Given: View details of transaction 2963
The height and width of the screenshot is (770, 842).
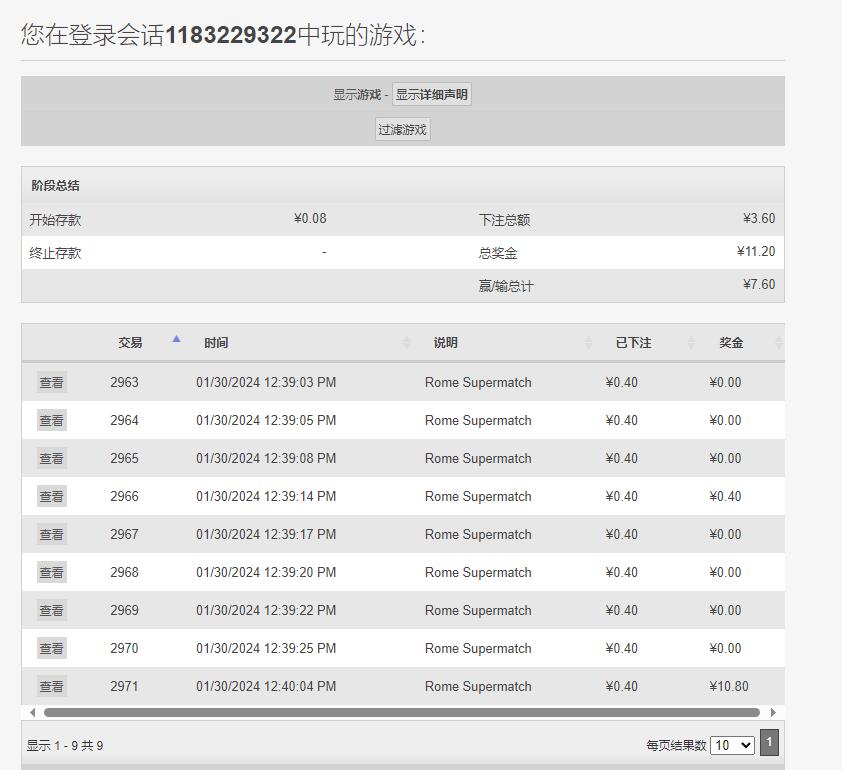Looking at the screenshot, I should tap(51, 383).
